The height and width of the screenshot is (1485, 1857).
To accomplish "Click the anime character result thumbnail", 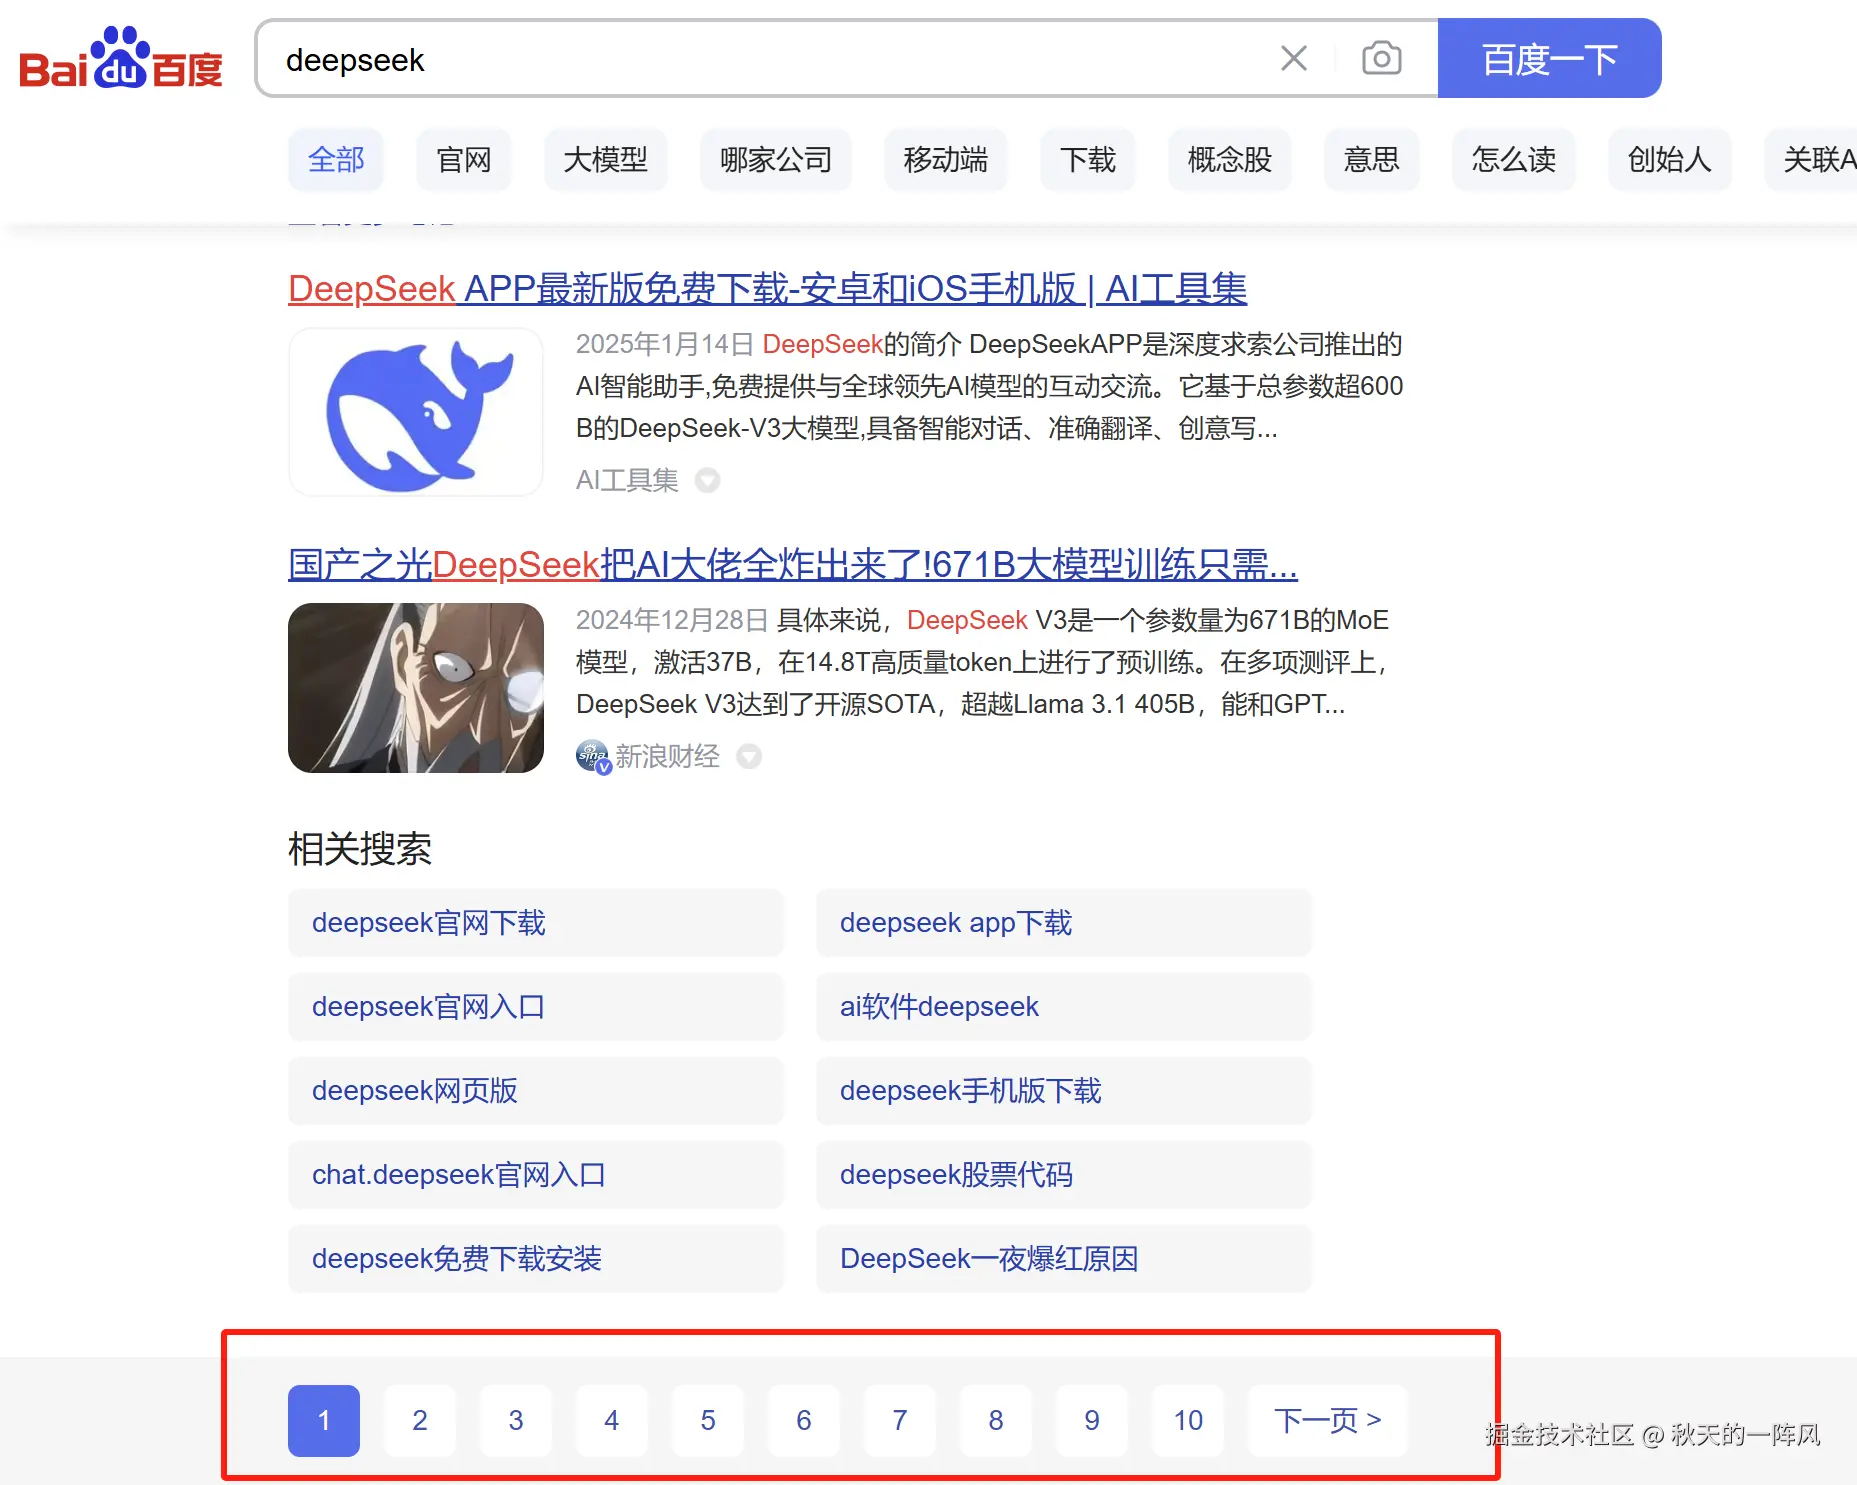I will coord(416,688).
